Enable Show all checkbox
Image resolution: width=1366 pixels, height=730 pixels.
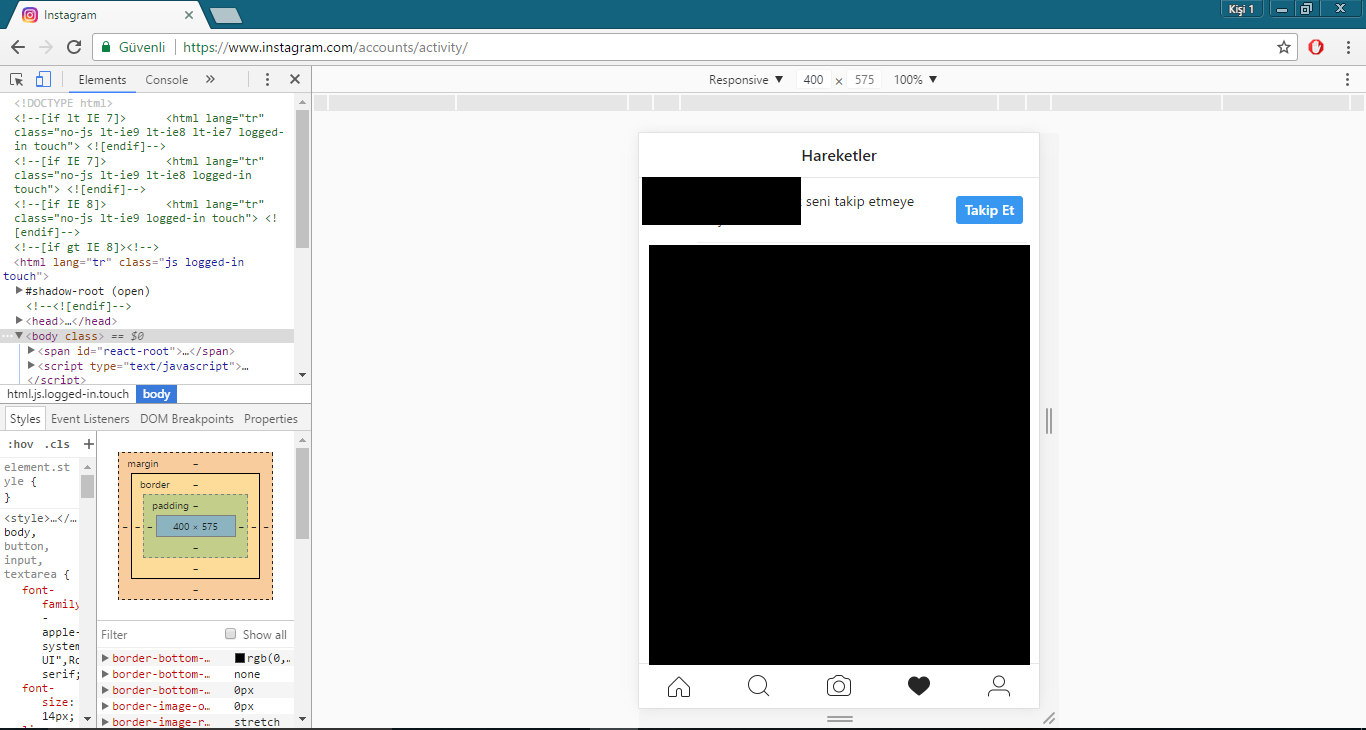tap(231, 634)
